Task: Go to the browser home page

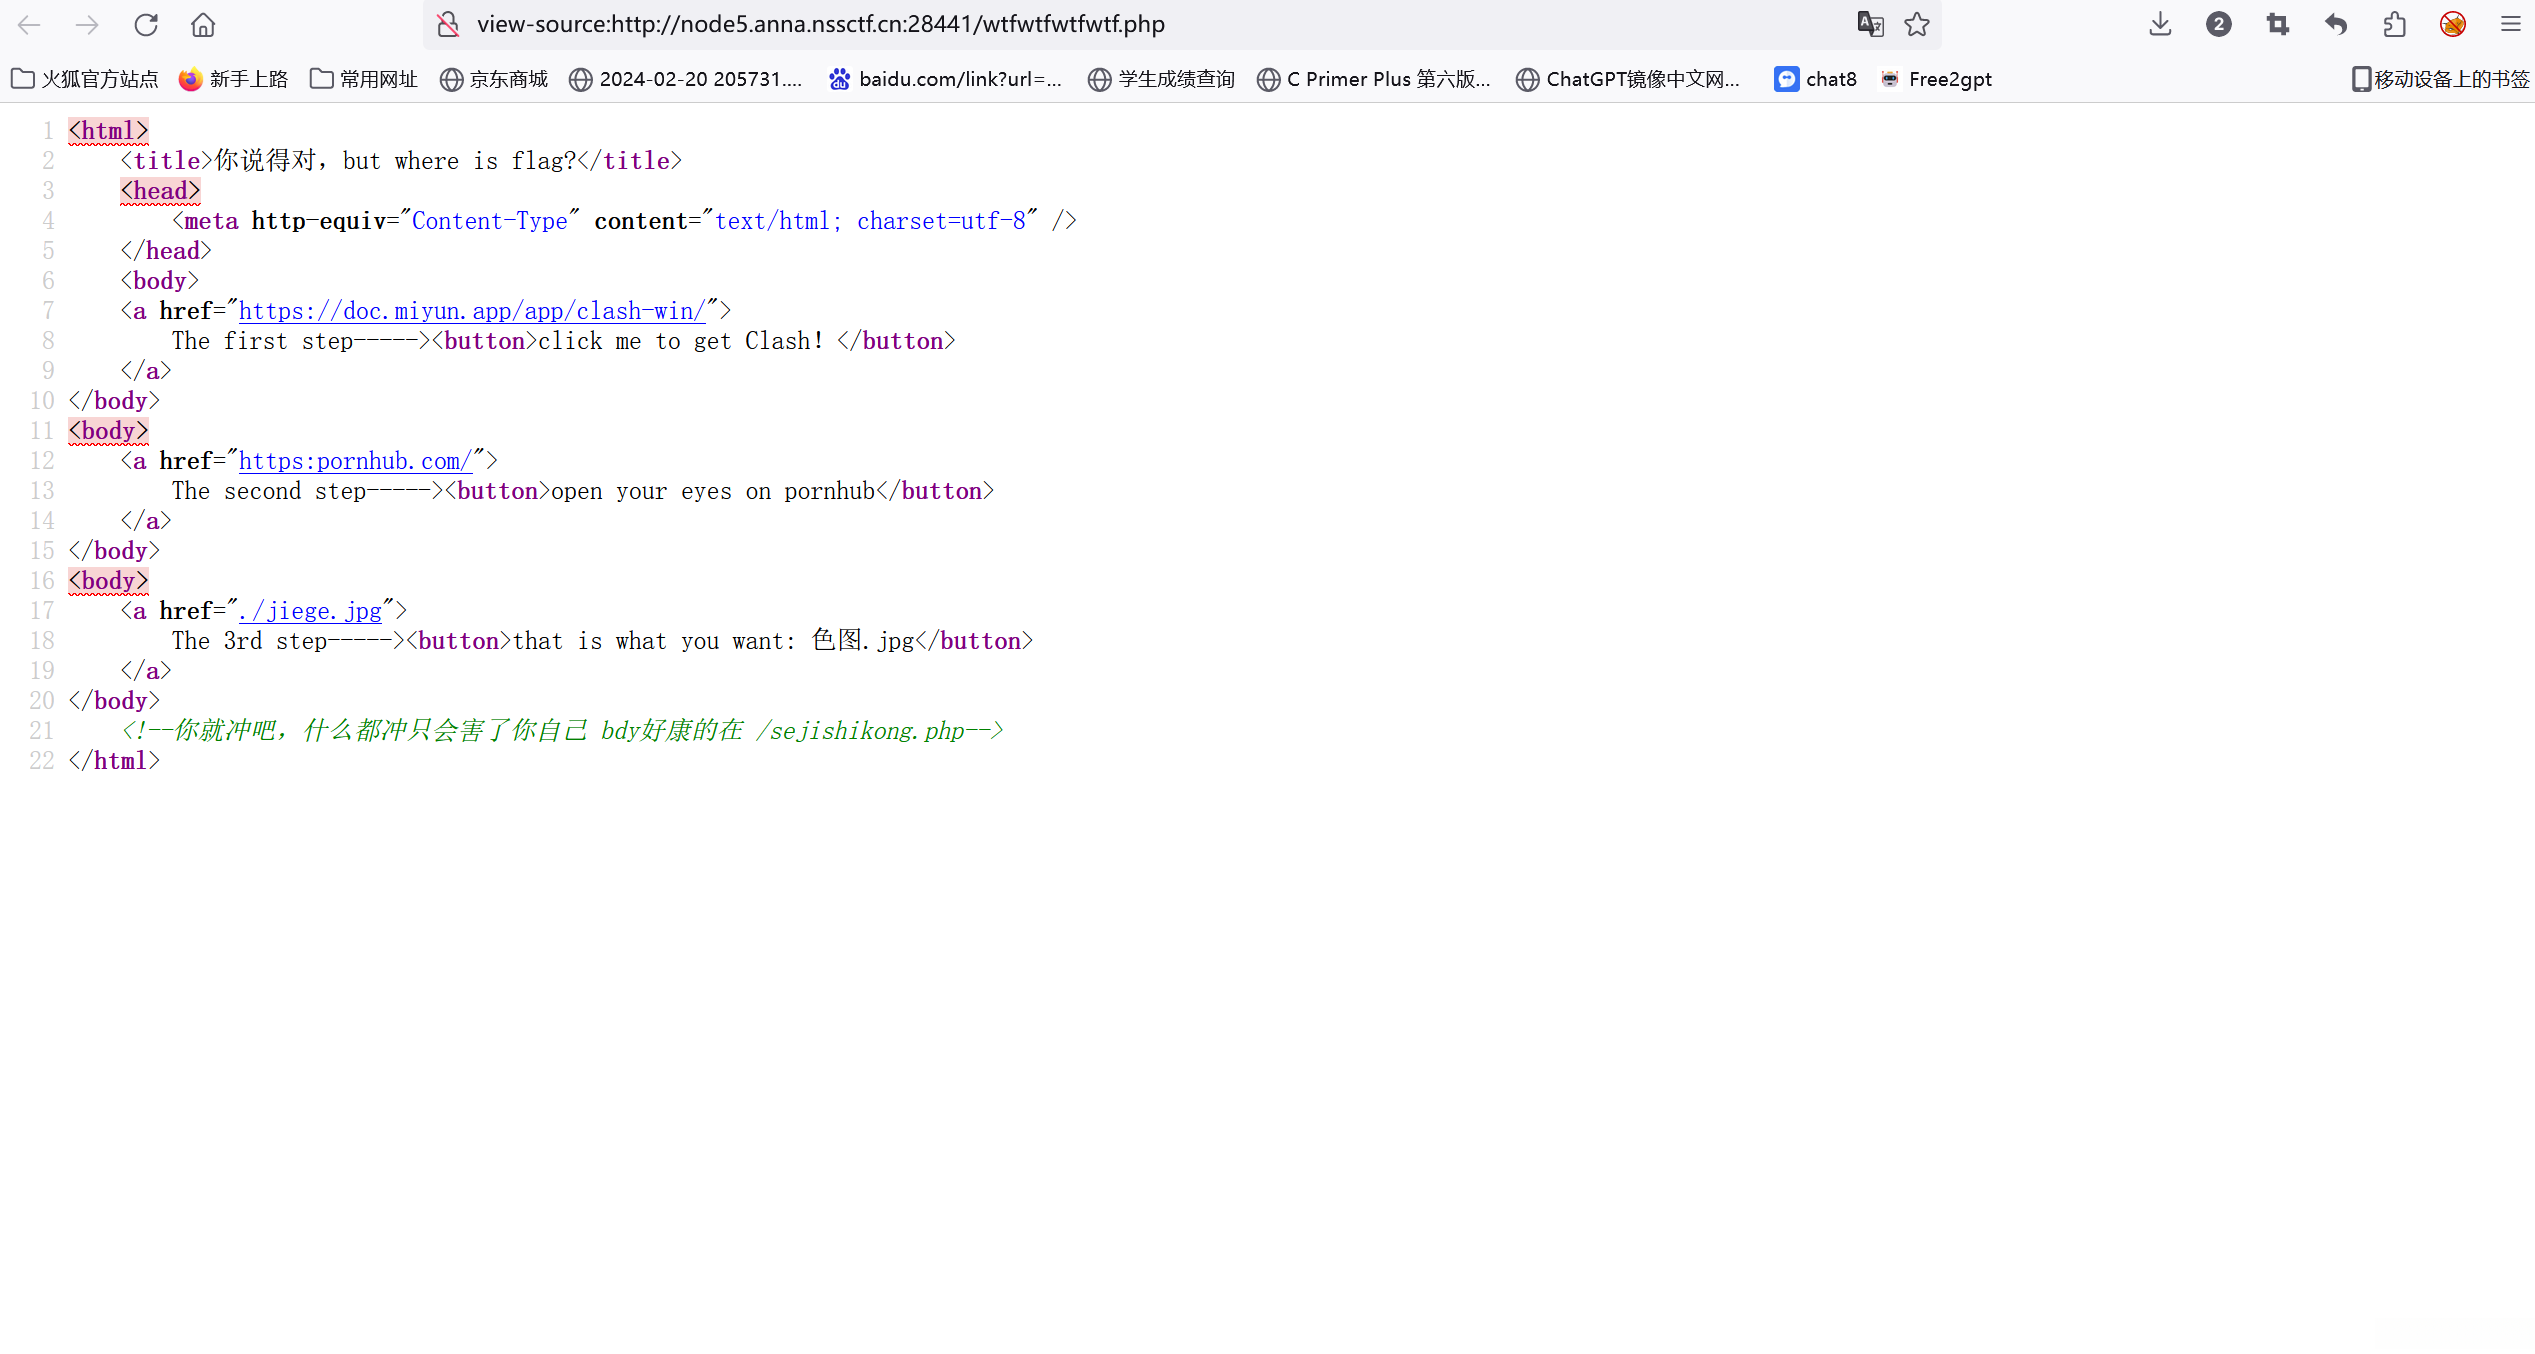Action: coord(203,24)
